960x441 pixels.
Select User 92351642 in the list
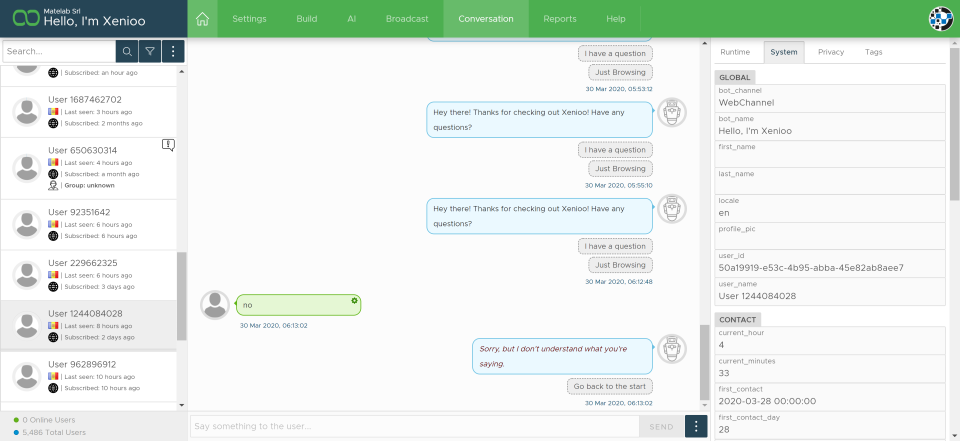pos(89,224)
